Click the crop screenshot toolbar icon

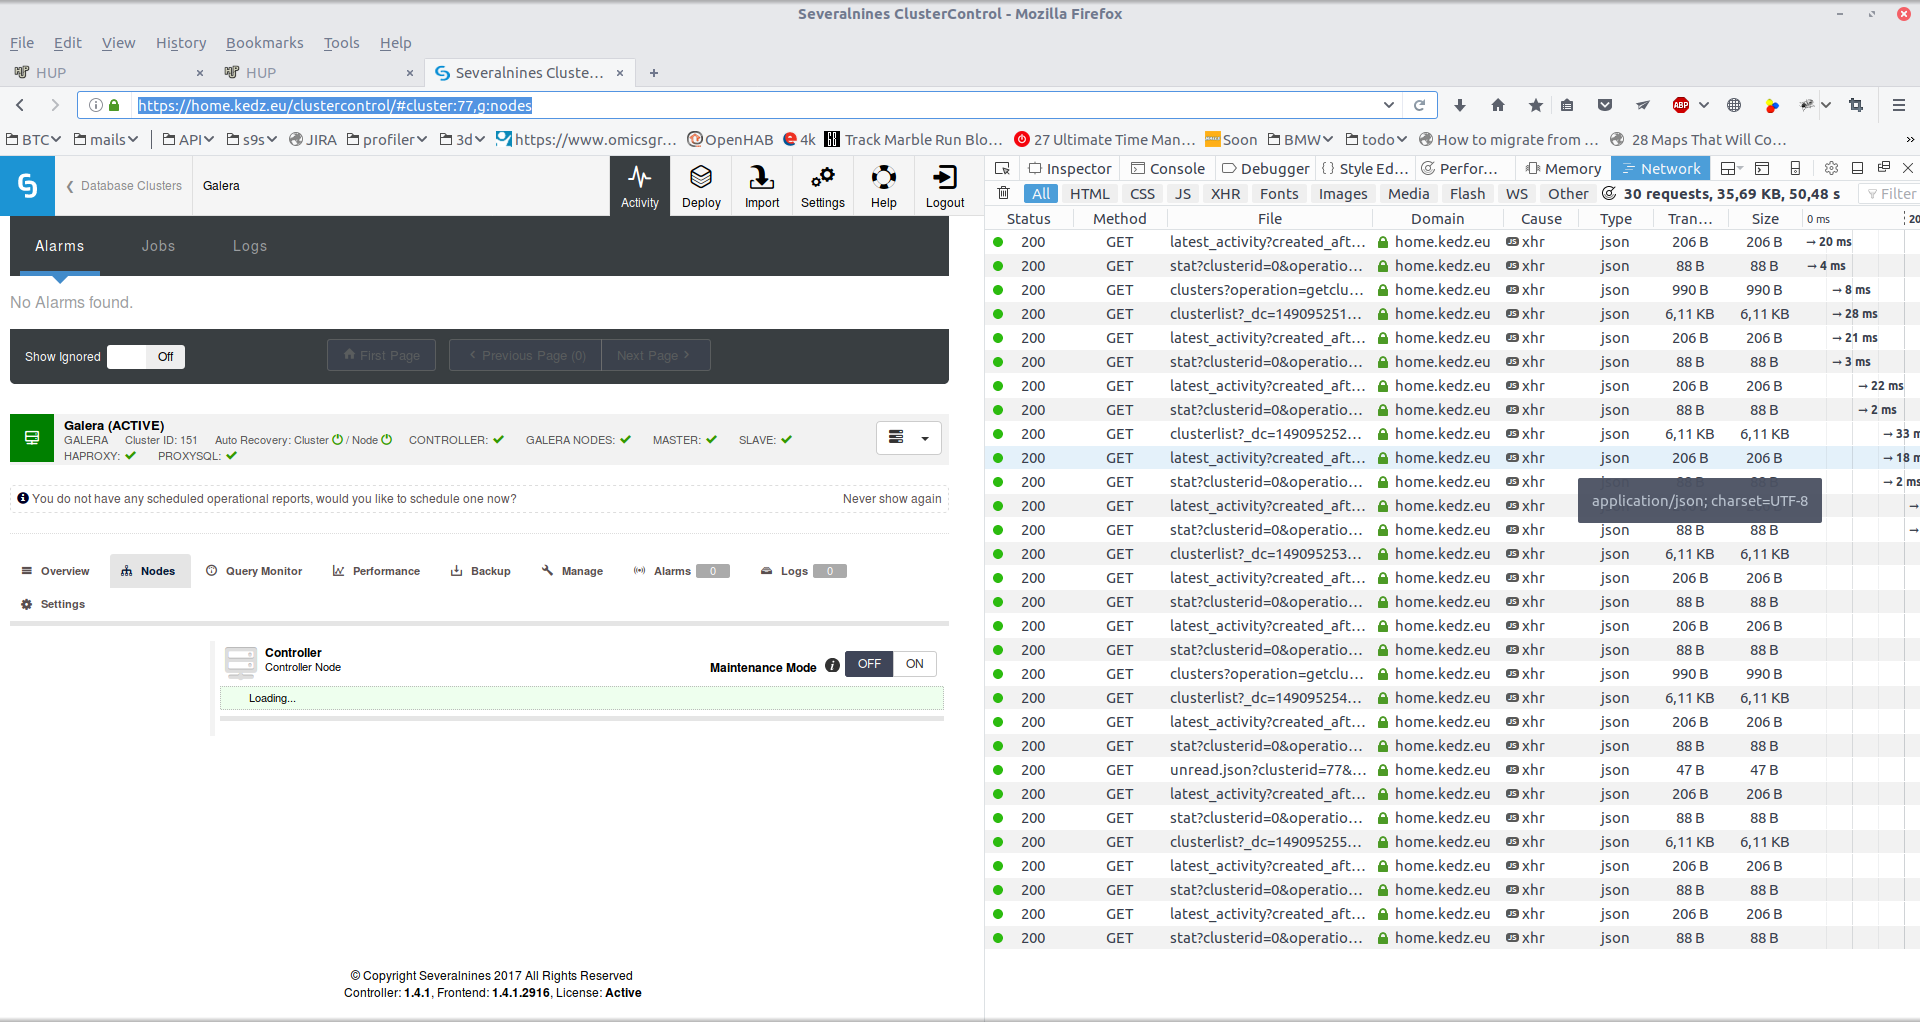click(1856, 105)
